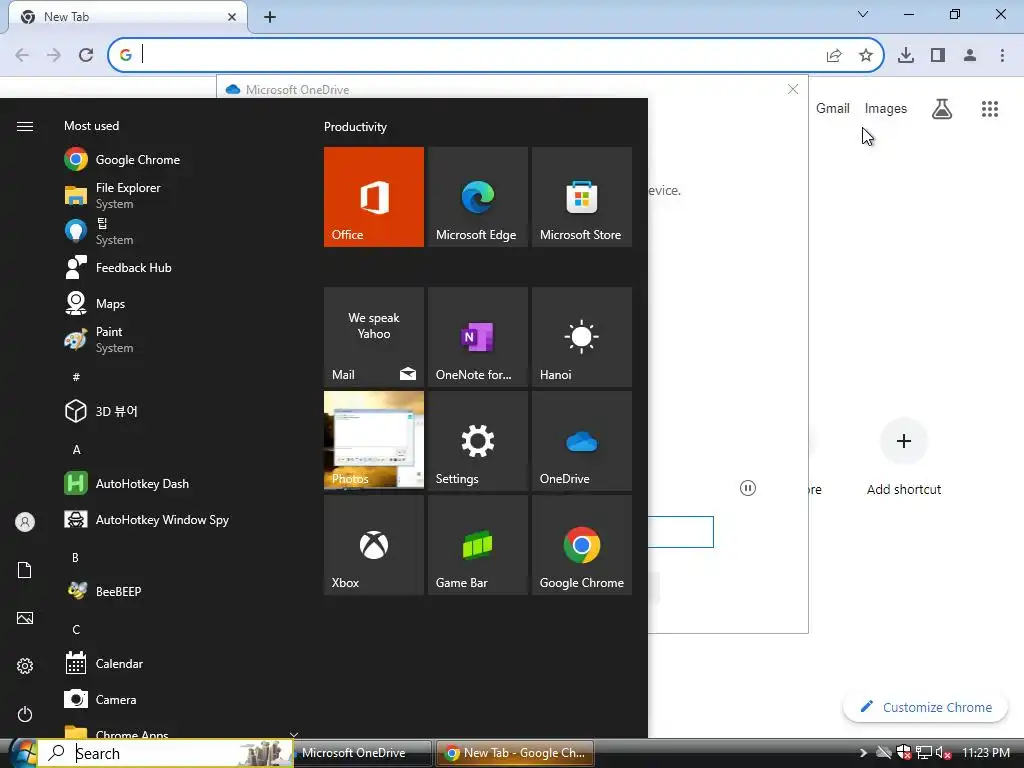Open Chrome three-dot menu

click(1002, 55)
